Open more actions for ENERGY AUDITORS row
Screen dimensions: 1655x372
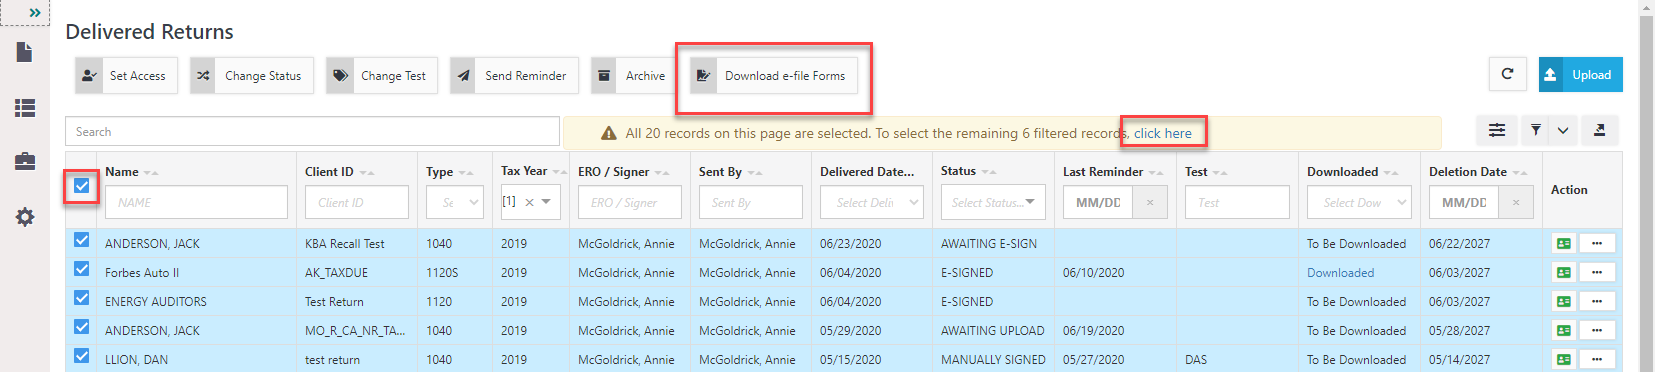(x=1597, y=301)
